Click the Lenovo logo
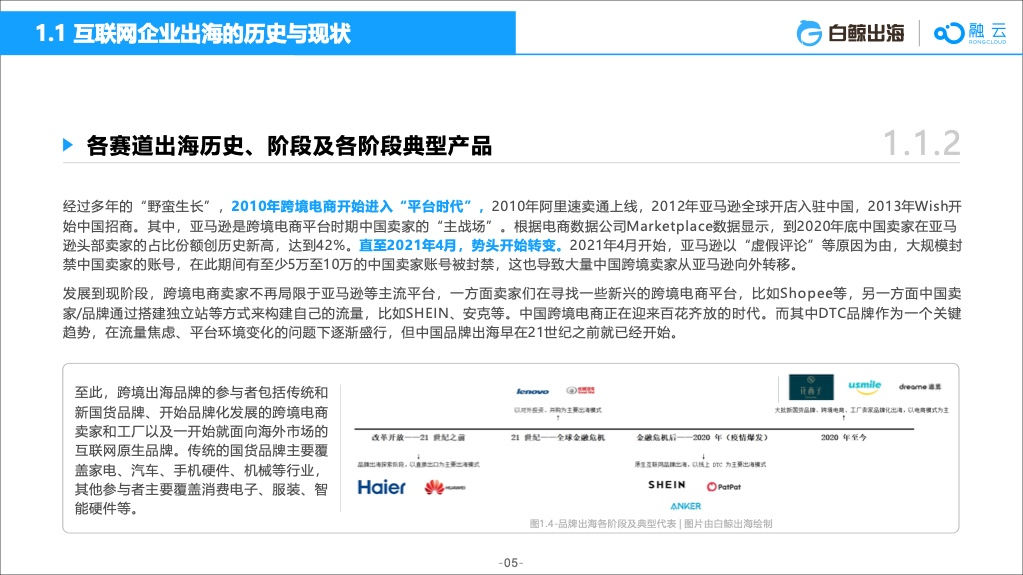 (x=532, y=392)
